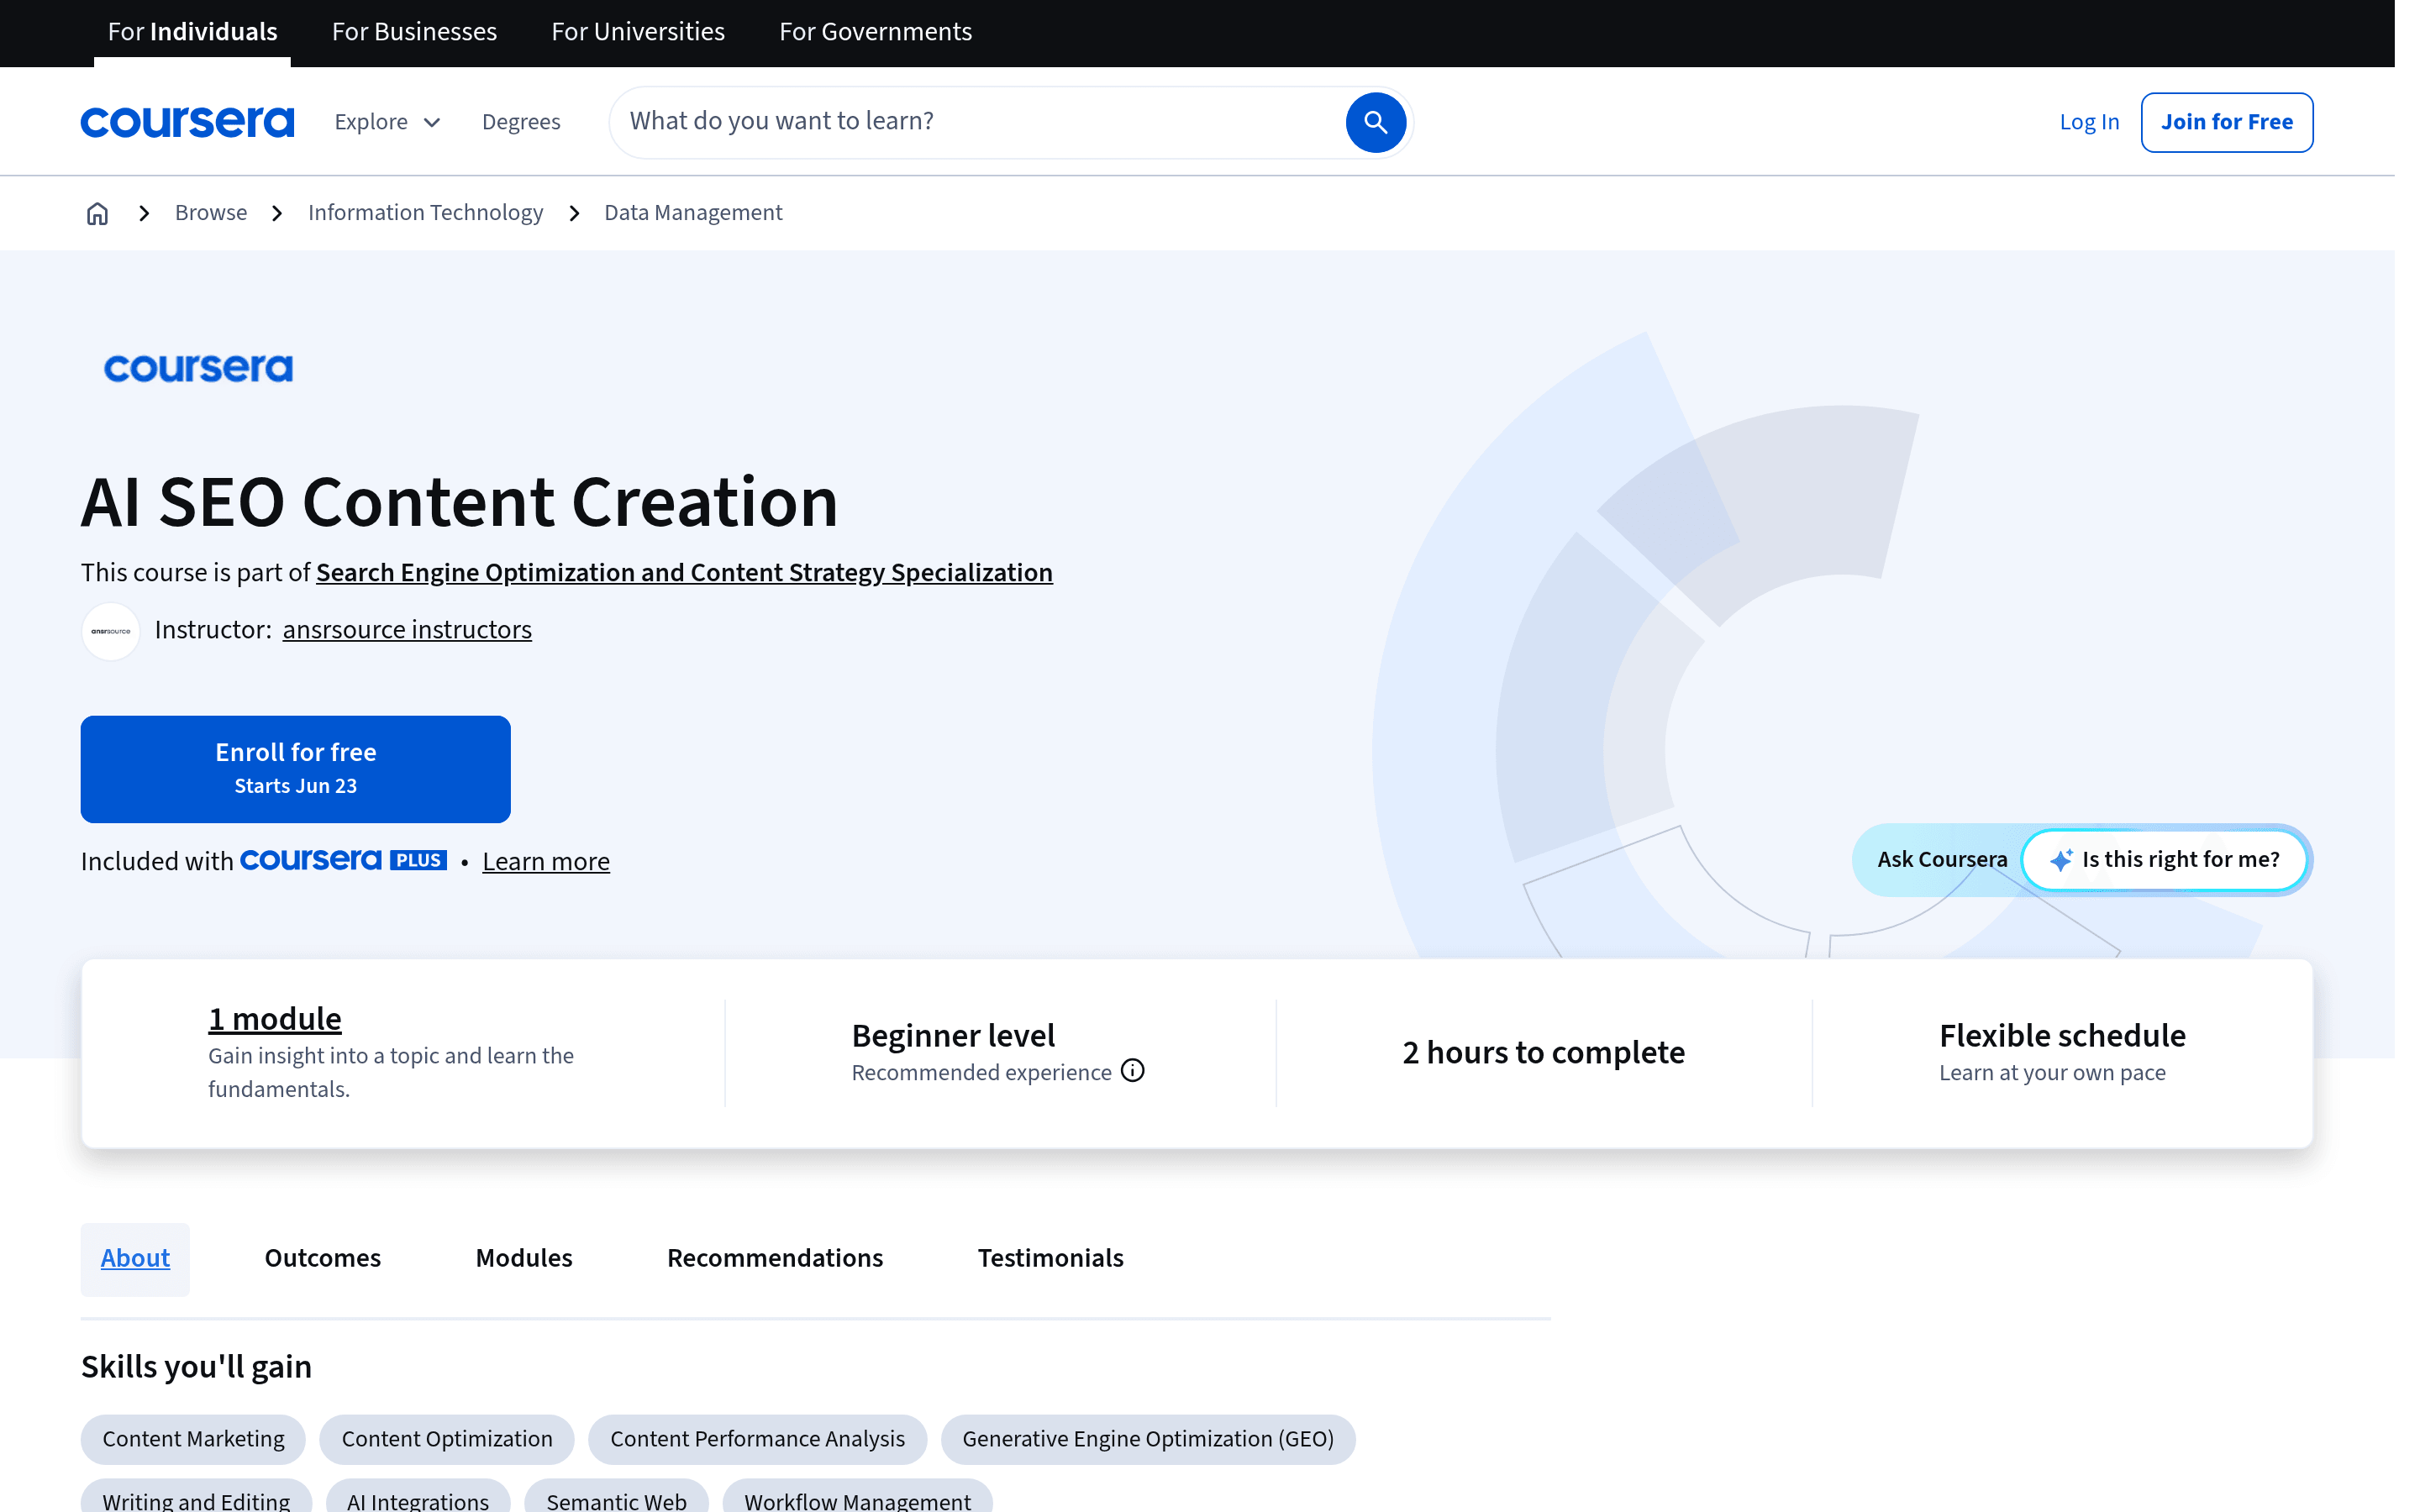The width and height of the screenshot is (2420, 1512).
Task: Click the Writing and Editing skill chip
Action: 196,1497
